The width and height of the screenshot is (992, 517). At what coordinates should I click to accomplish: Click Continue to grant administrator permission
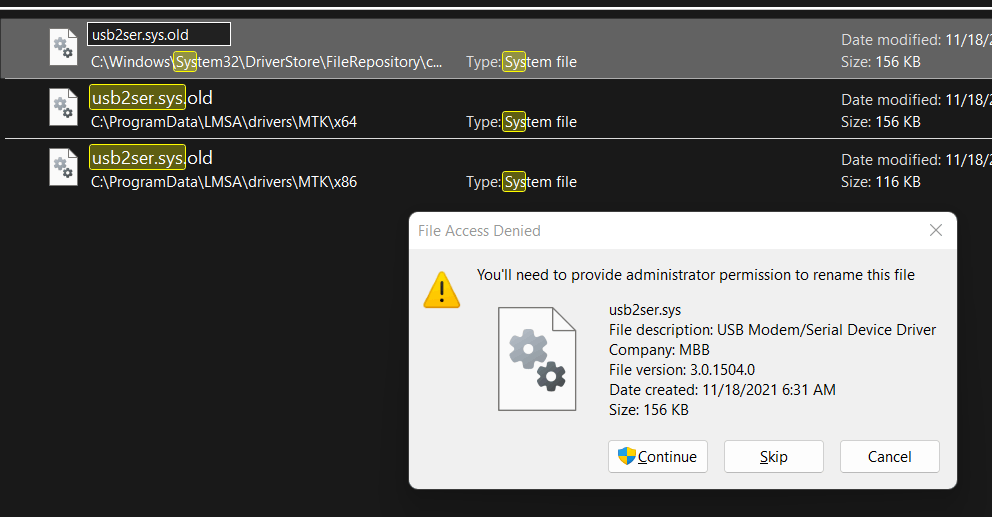(657, 456)
